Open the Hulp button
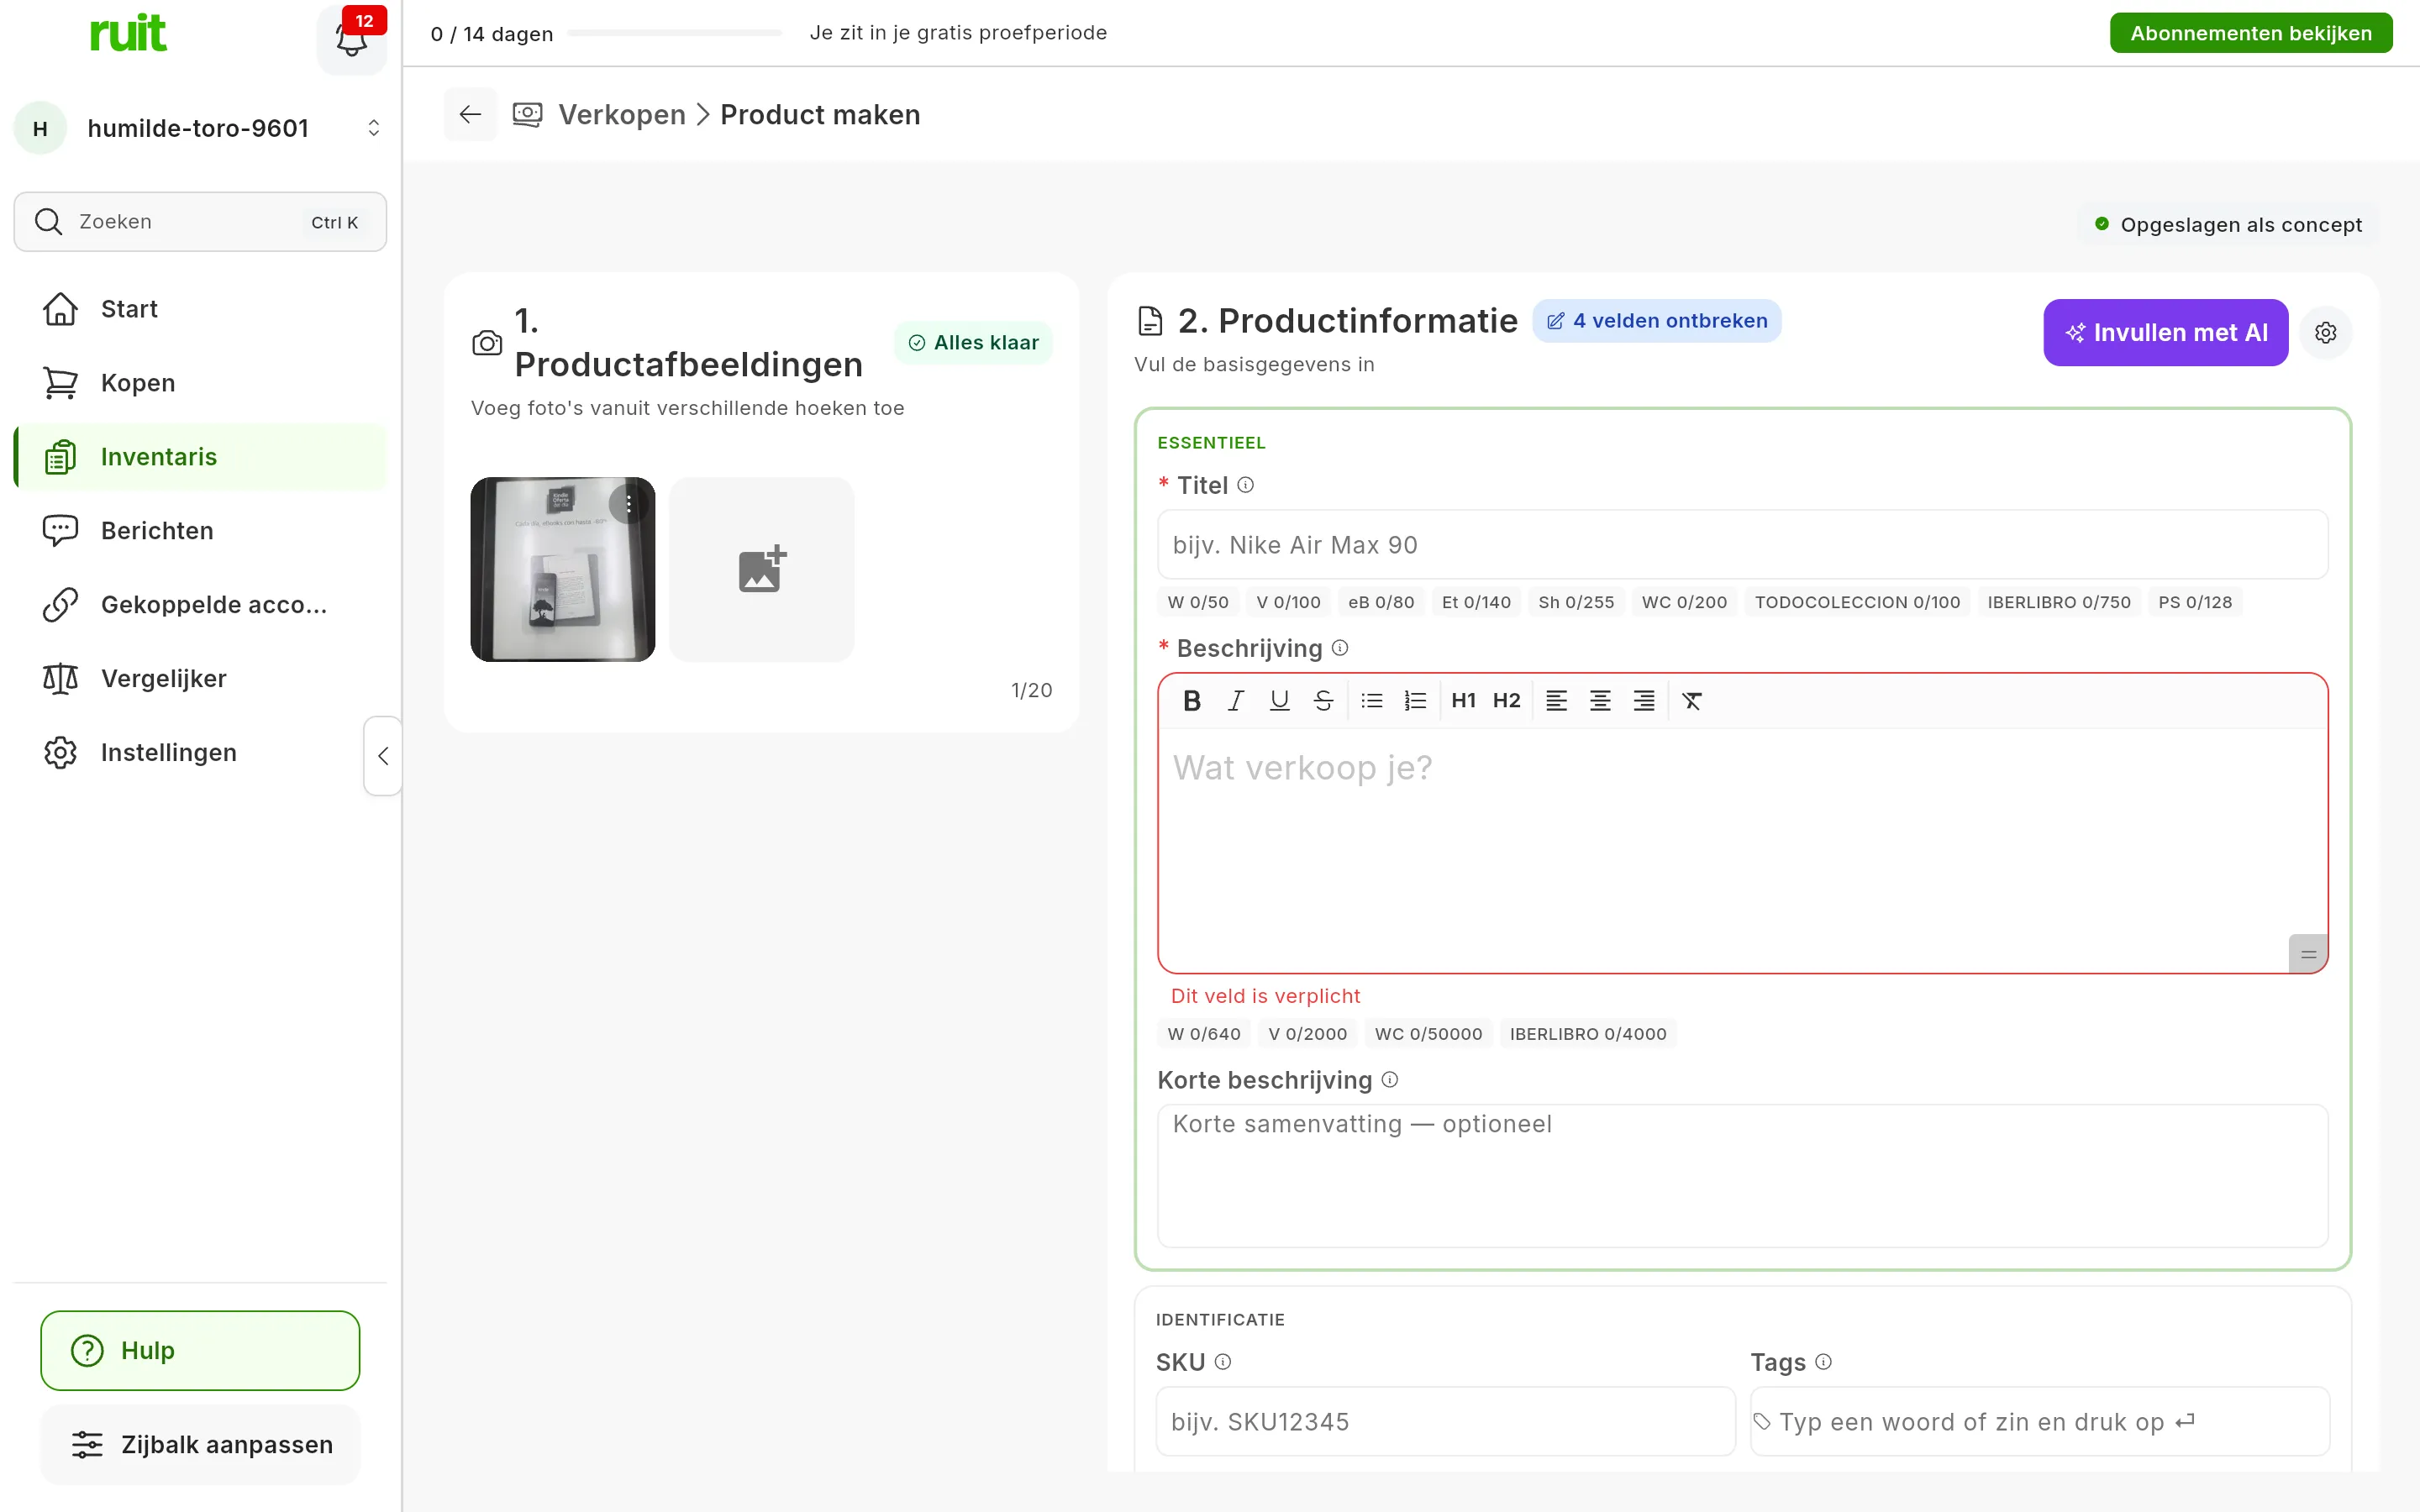This screenshot has width=2420, height=1512. point(200,1351)
